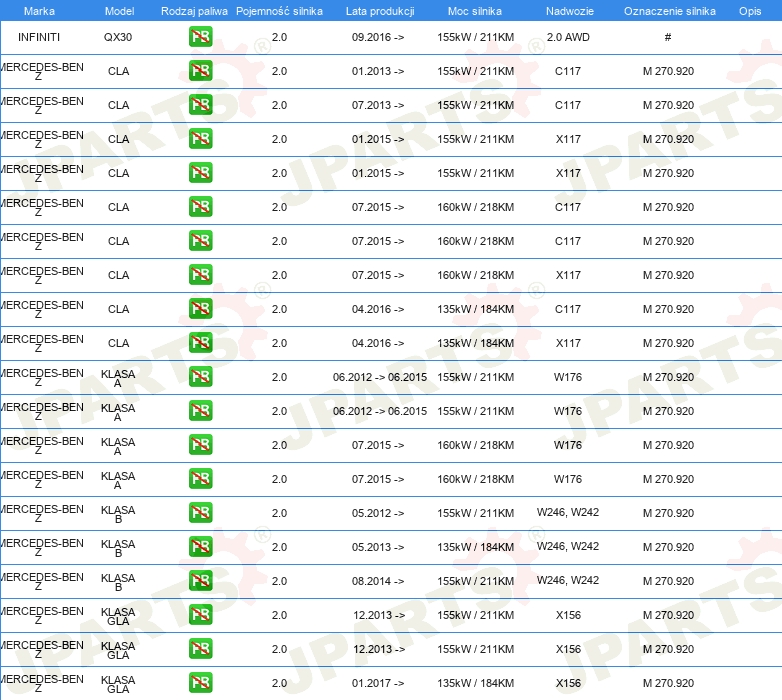The height and width of the screenshot is (700, 782).
Task: Click the Nadwozie column header
Action: [x=567, y=10]
